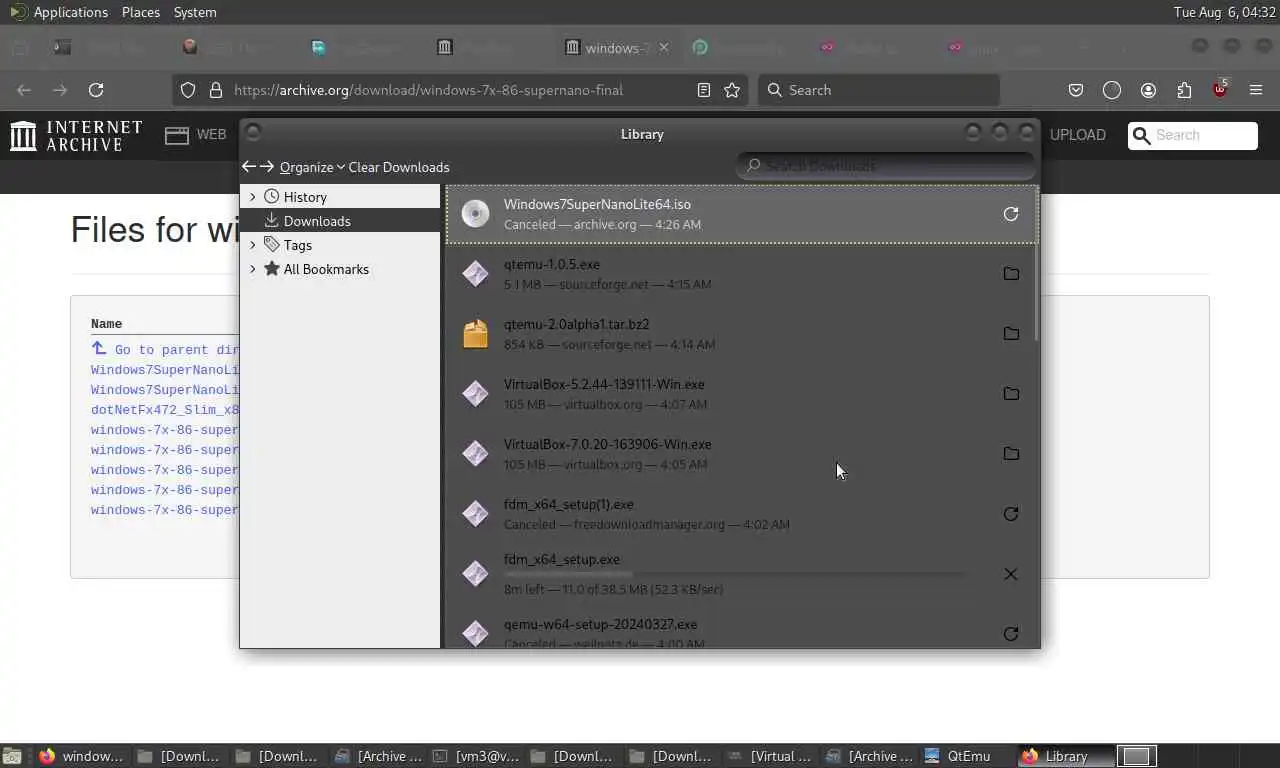Expand Tags tree node
The height and width of the screenshot is (768, 1280).
(x=252, y=245)
